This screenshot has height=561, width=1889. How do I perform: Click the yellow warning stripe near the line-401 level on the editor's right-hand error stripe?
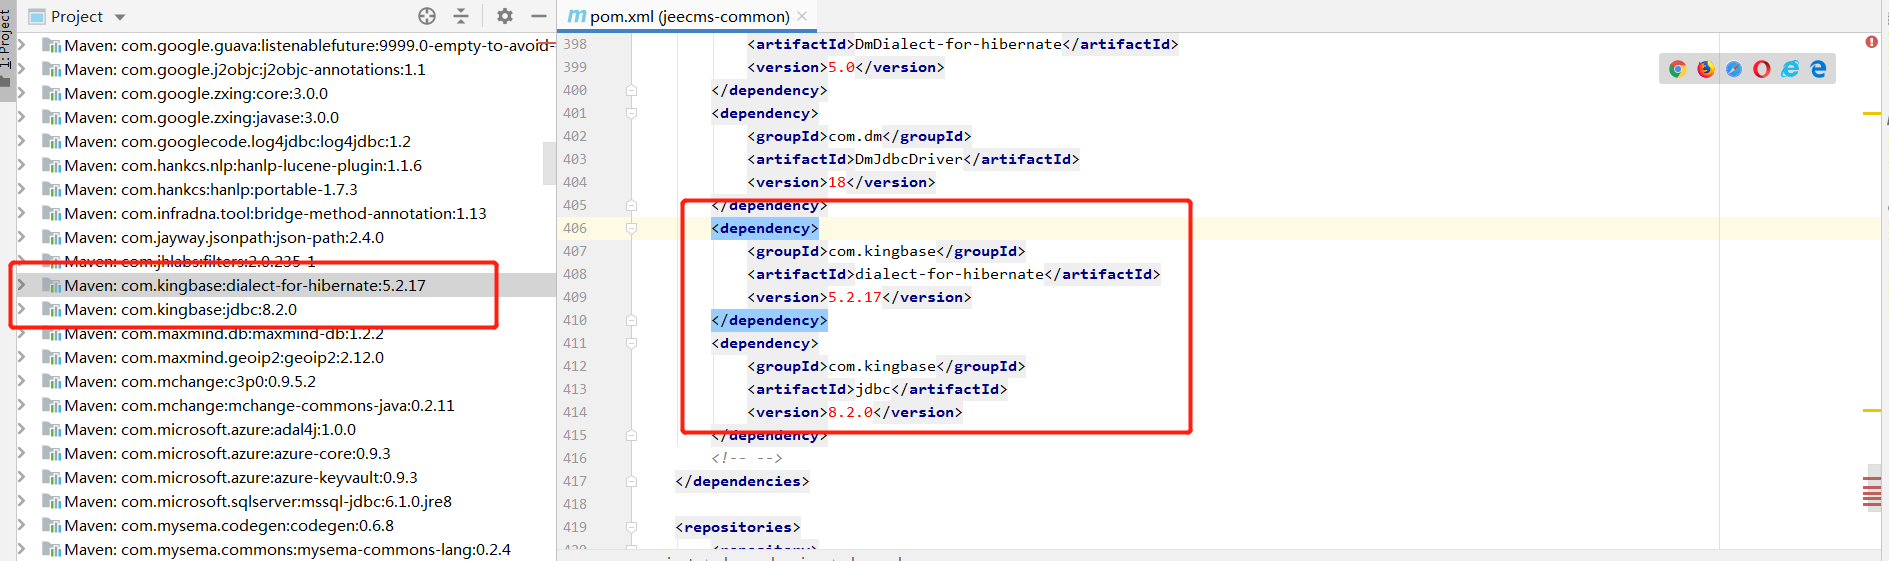pos(1872,114)
